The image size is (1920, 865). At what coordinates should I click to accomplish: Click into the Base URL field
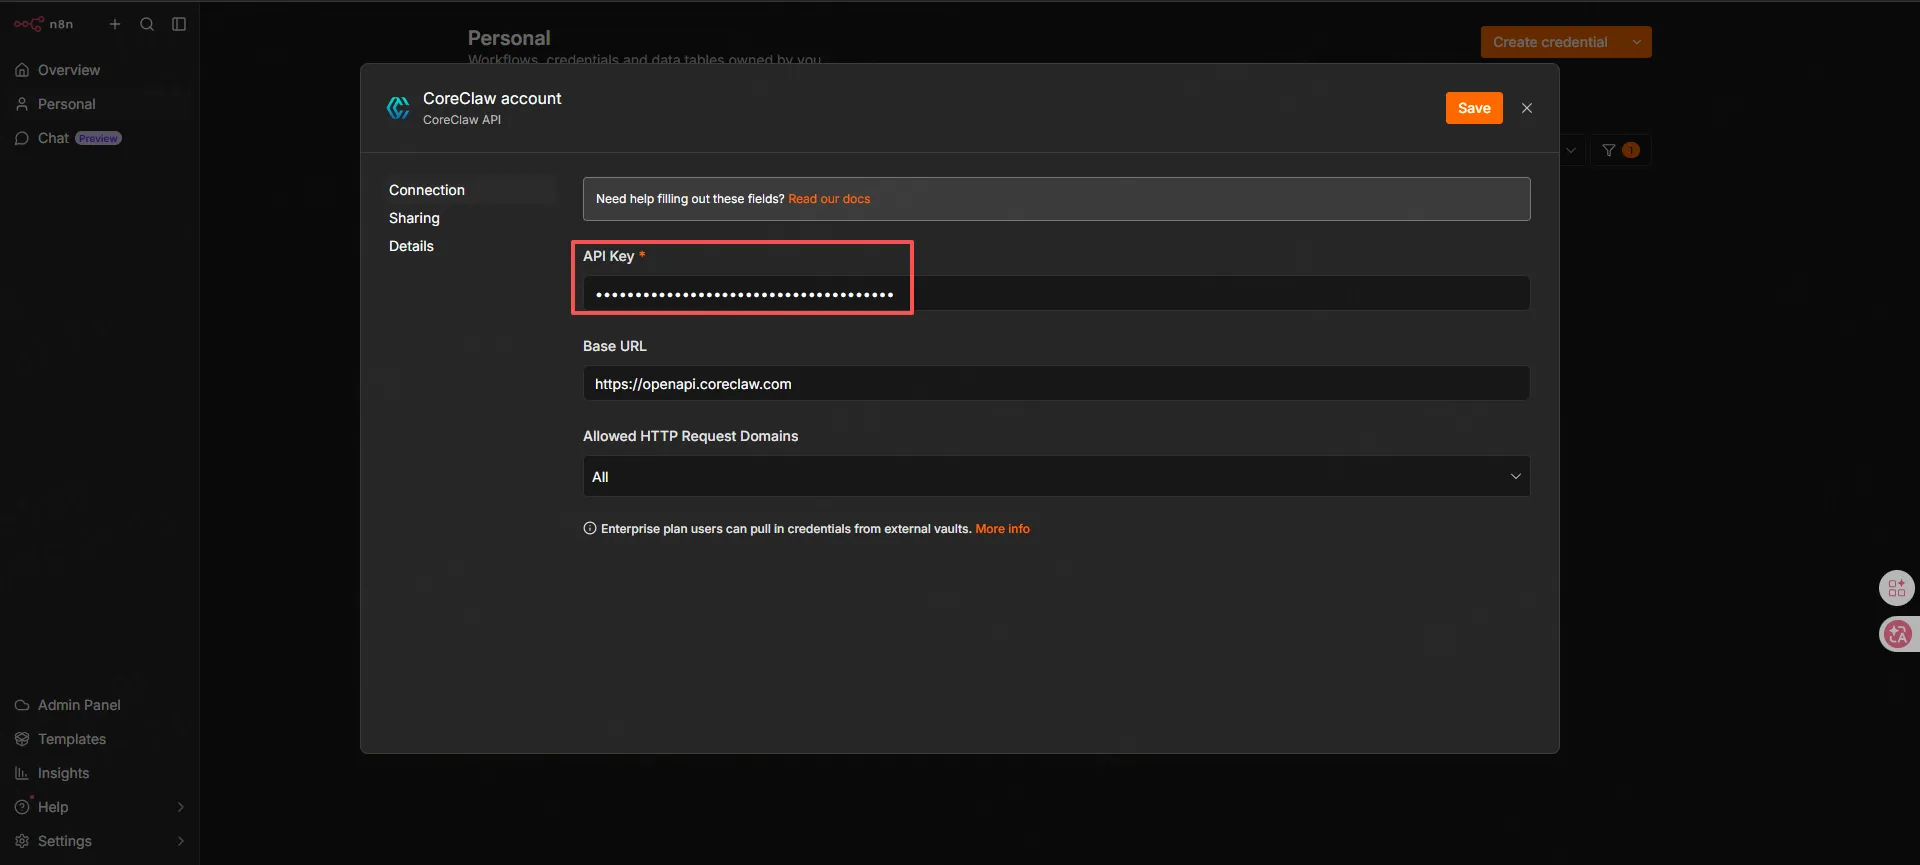(x=1056, y=383)
